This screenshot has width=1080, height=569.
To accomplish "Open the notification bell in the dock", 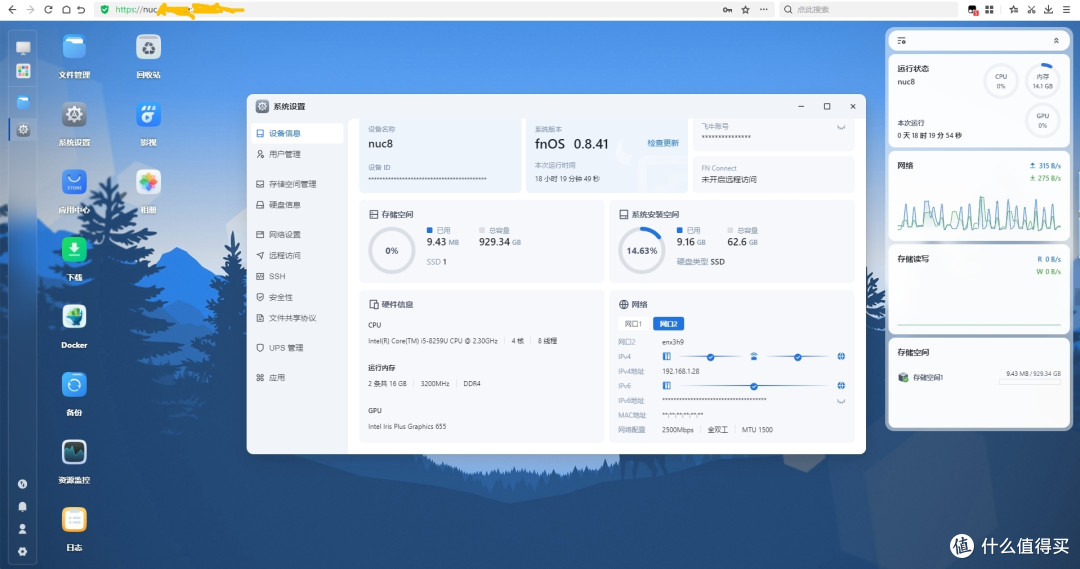I will 23,506.
